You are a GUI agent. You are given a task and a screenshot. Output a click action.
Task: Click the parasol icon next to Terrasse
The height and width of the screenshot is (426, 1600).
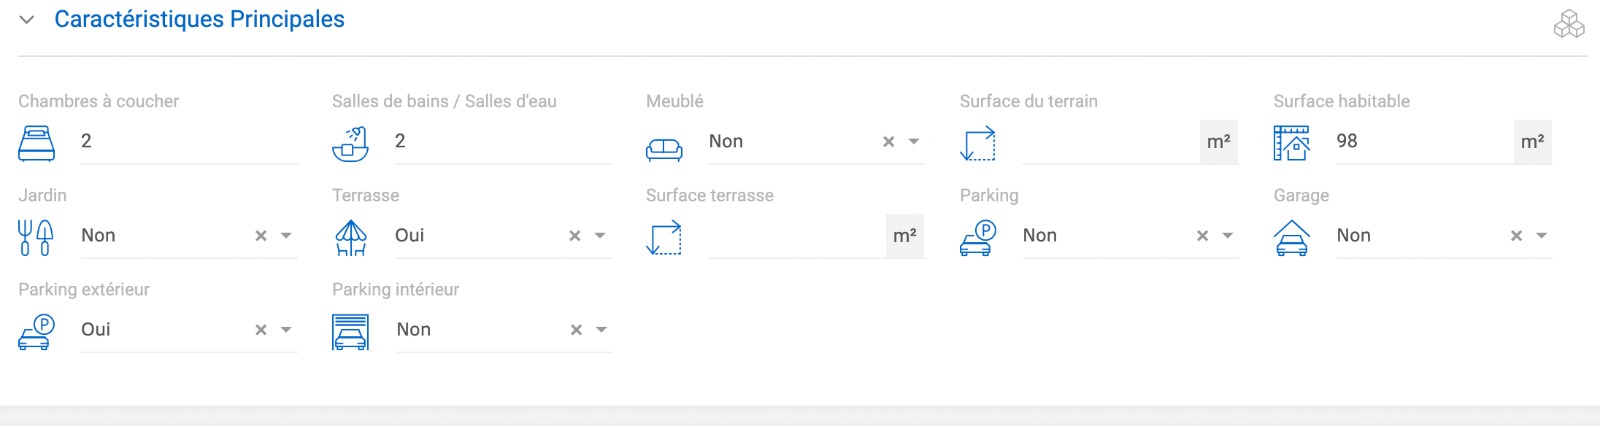click(x=351, y=237)
